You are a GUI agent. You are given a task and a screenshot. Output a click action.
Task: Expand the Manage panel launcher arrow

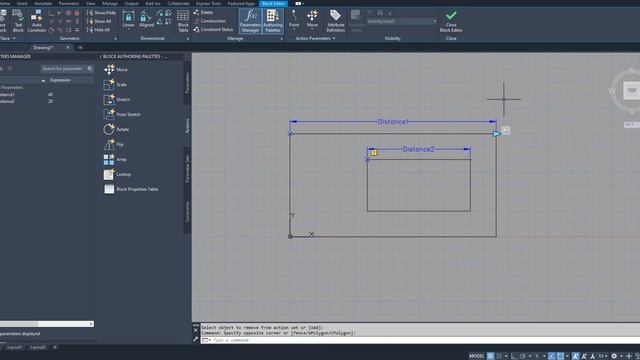pos(281,39)
